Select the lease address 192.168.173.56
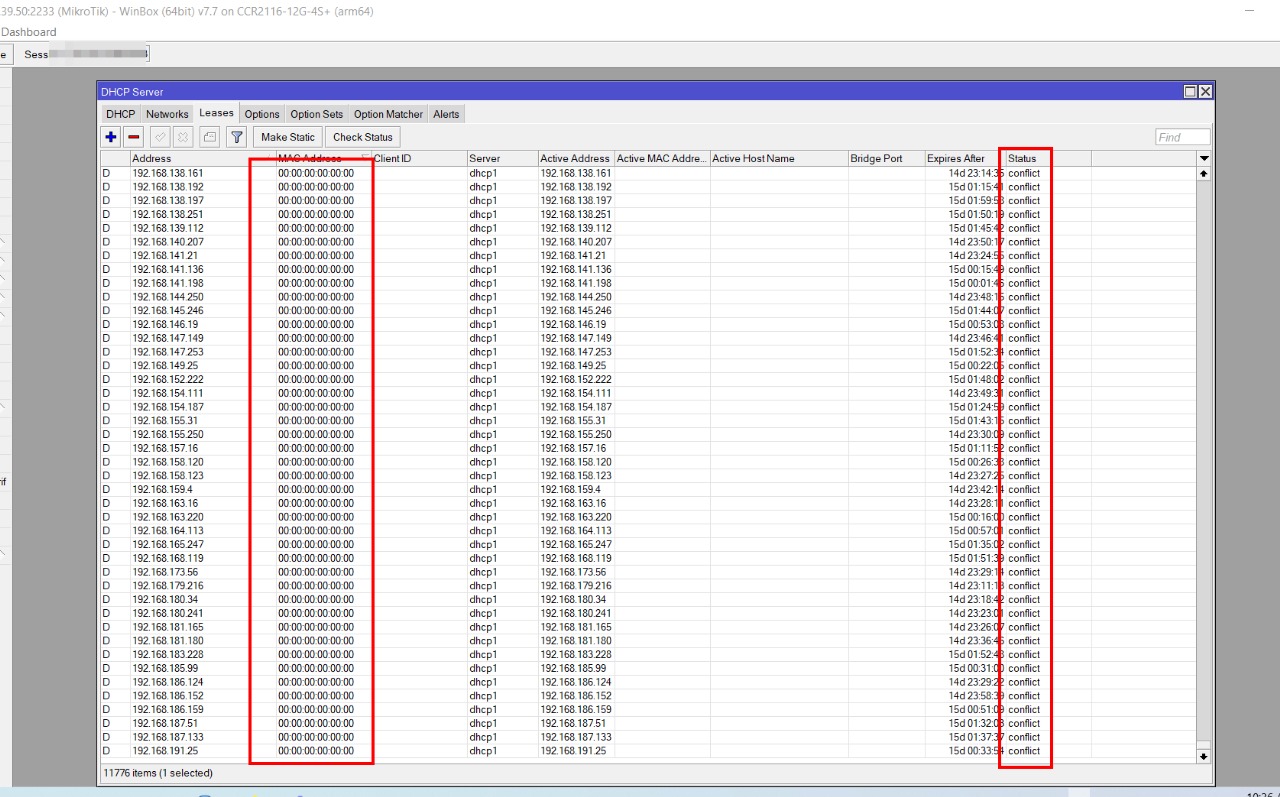Viewport: 1280px width, 797px height. pyautogui.click(x=164, y=572)
